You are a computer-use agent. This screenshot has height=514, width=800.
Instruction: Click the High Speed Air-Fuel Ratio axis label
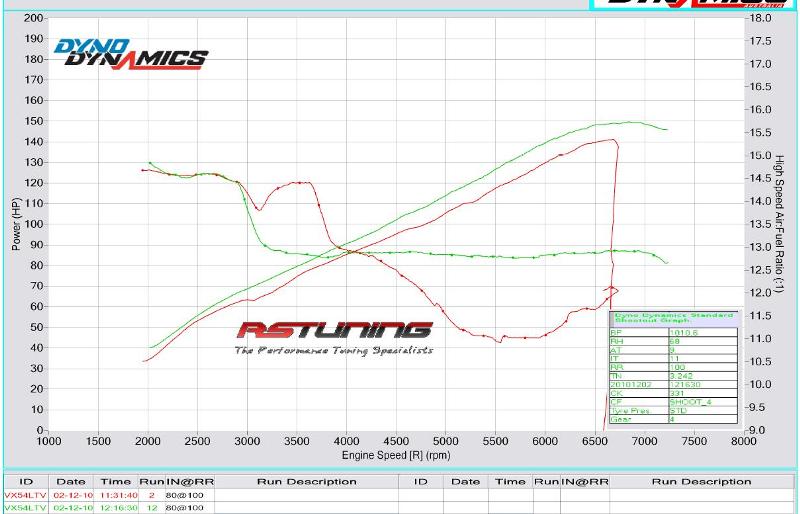tap(780, 224)
